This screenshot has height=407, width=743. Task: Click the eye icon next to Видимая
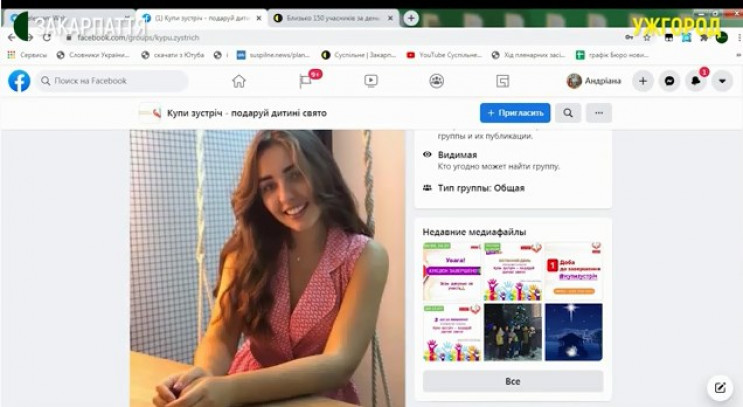[x=427, y=154]
